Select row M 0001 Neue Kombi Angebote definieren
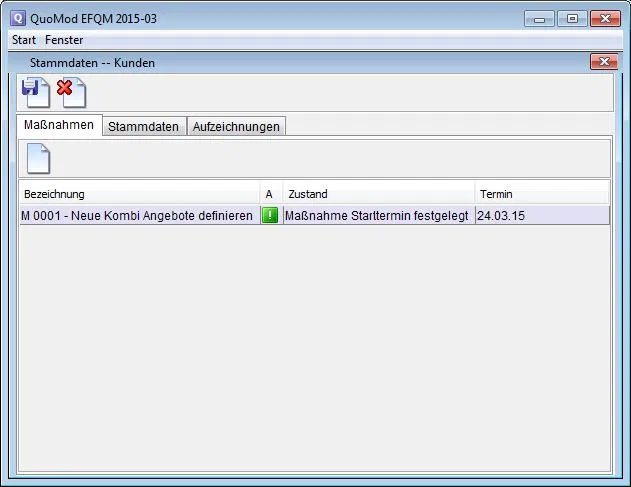The width and height of the screenshot is (631, 487). click(x=138, y=215)
